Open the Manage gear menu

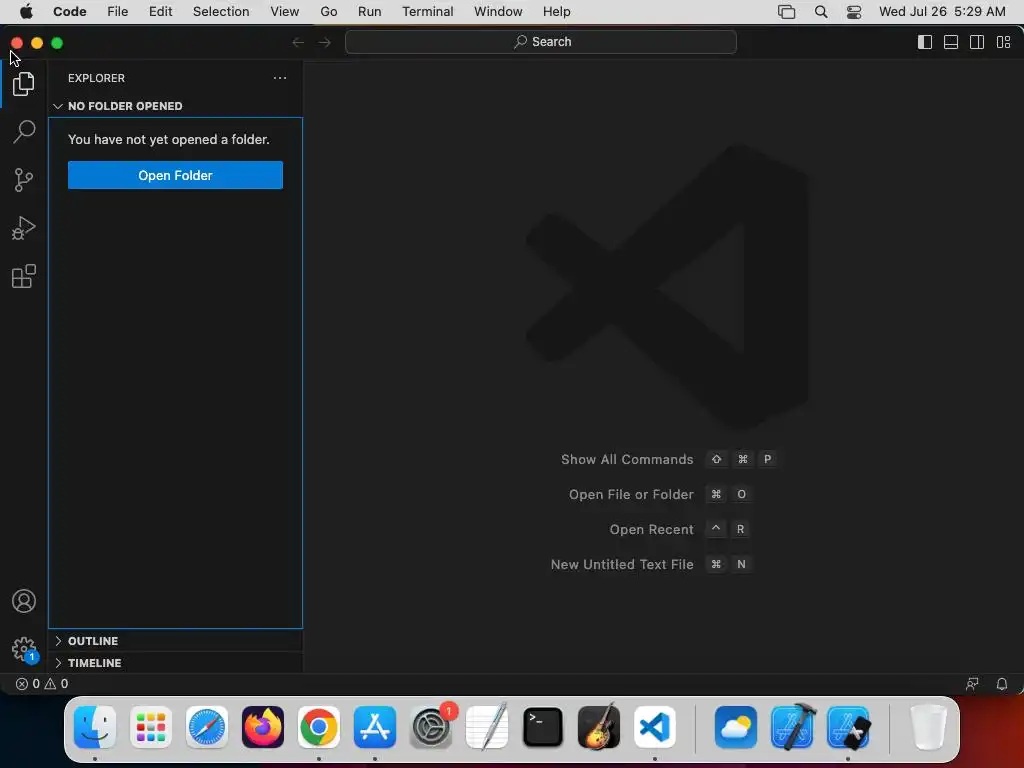pyautogui.click(x=24, y=649)
